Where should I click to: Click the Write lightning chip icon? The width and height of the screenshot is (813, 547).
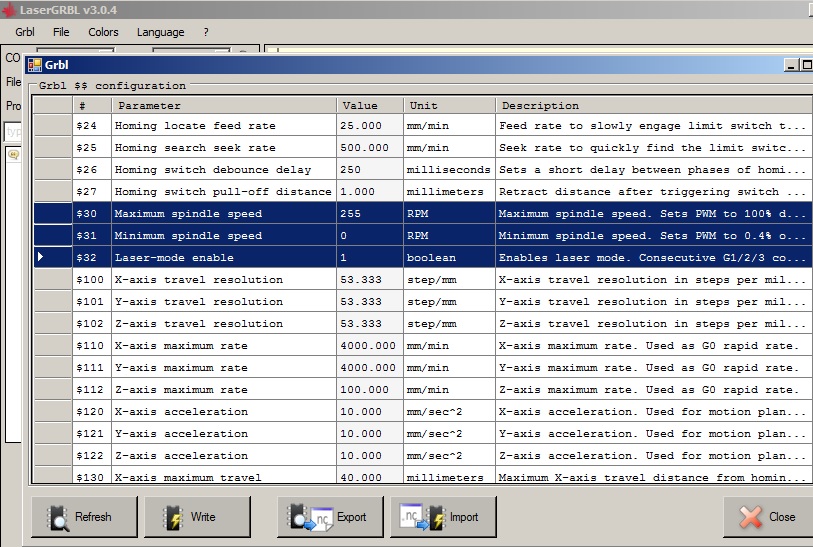tap(173, 517)
